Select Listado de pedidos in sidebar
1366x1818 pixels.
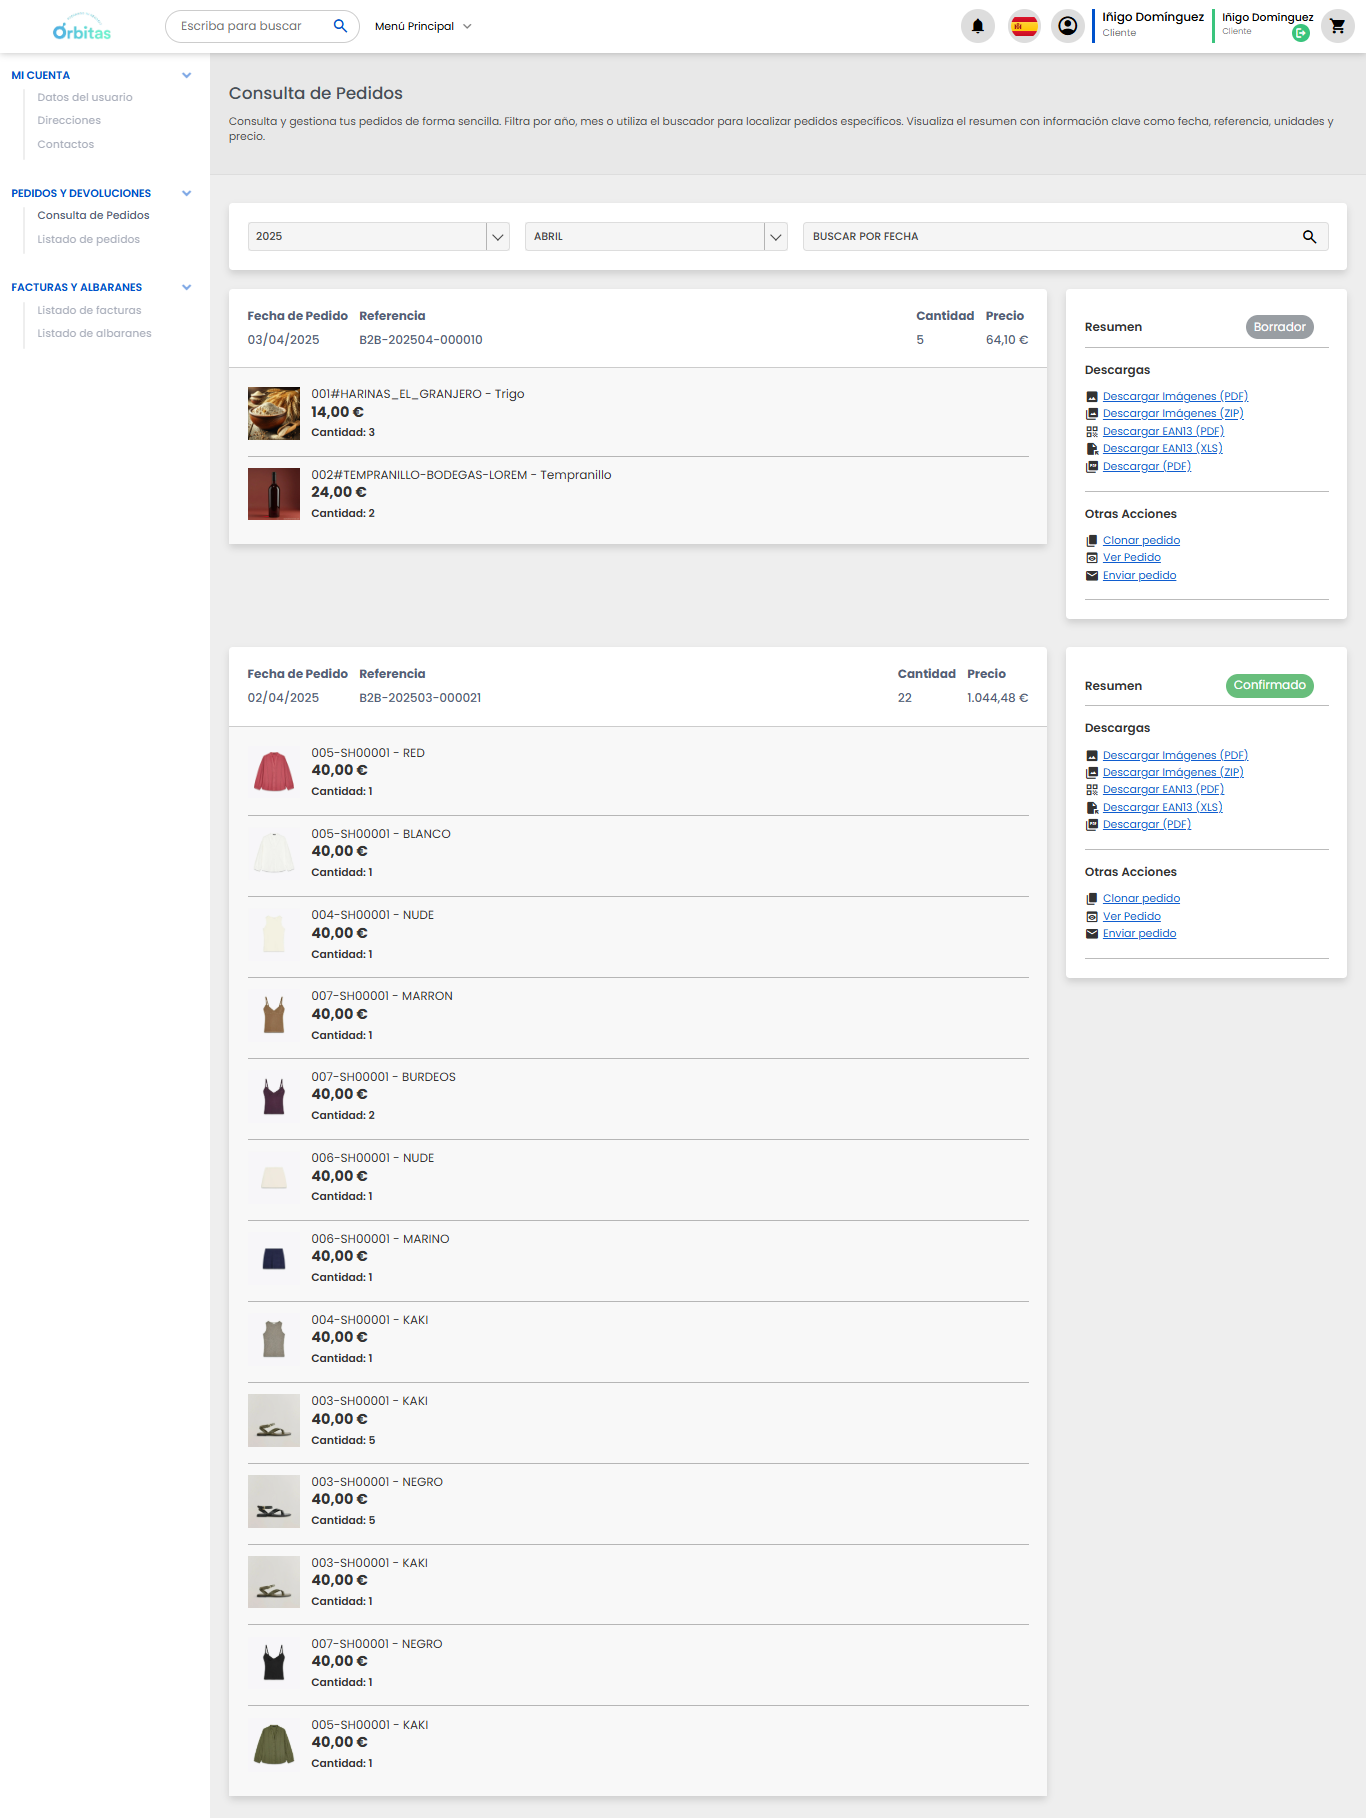tap(88, 240)
